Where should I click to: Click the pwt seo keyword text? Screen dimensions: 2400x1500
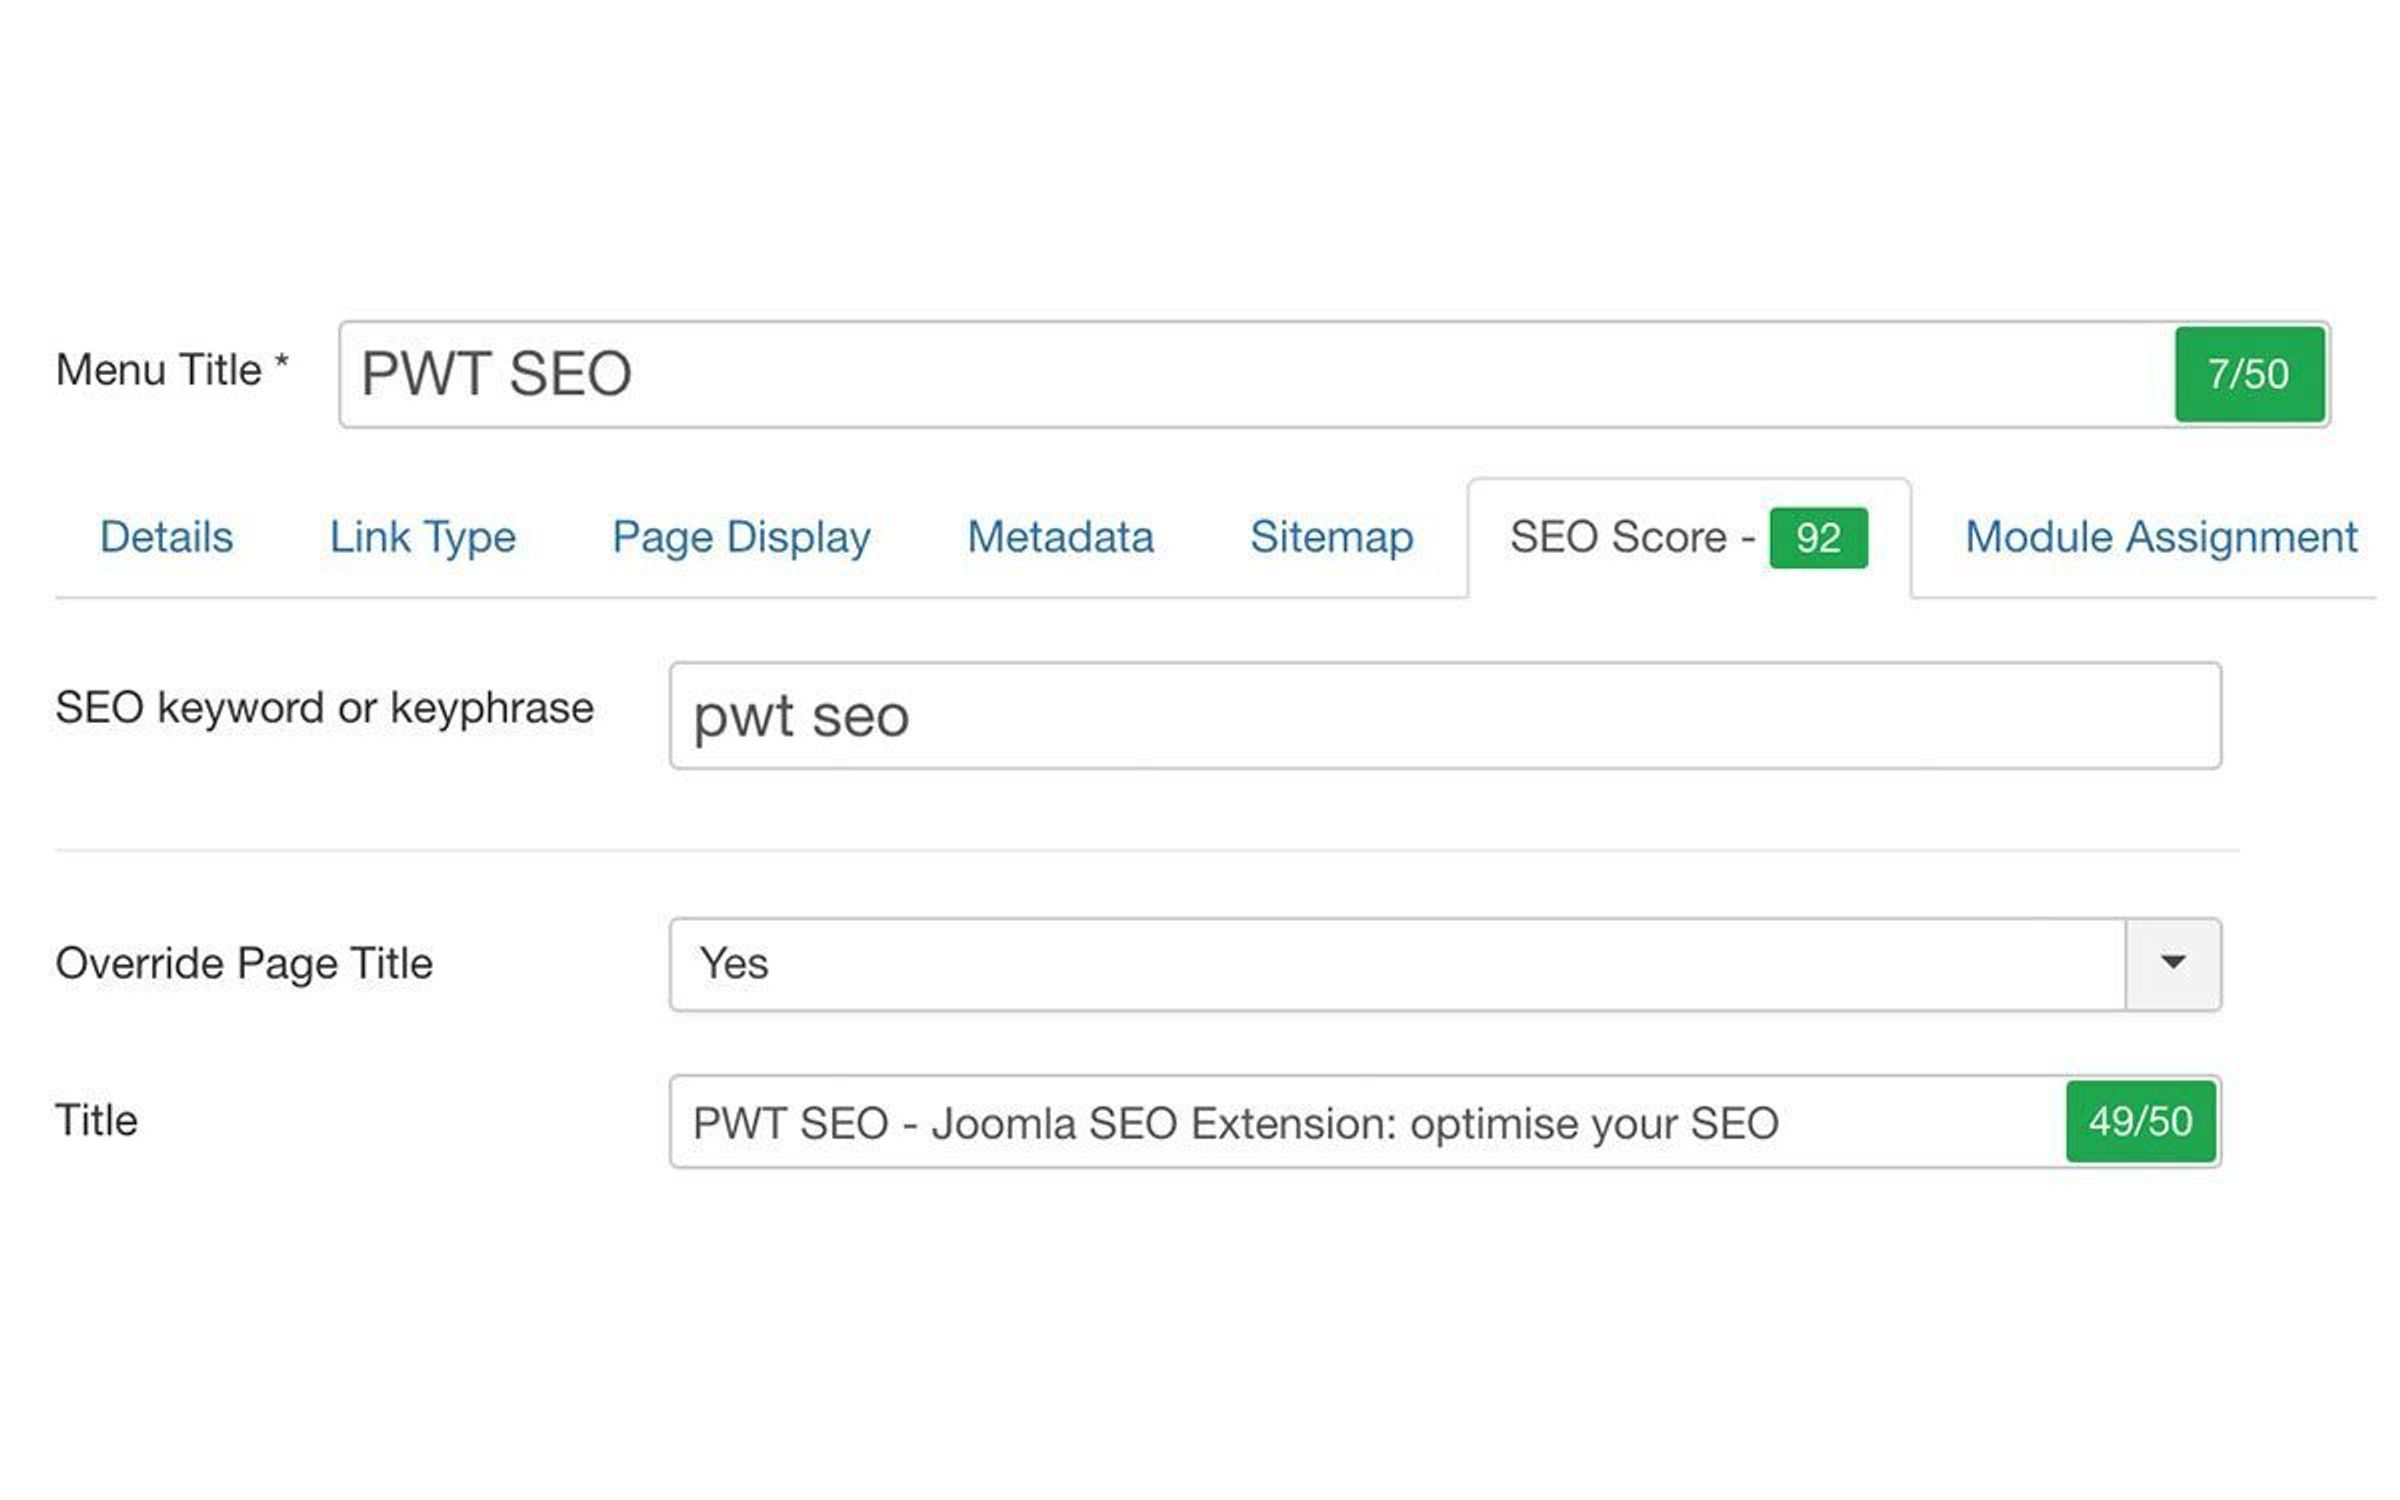(x=800, y=713)
